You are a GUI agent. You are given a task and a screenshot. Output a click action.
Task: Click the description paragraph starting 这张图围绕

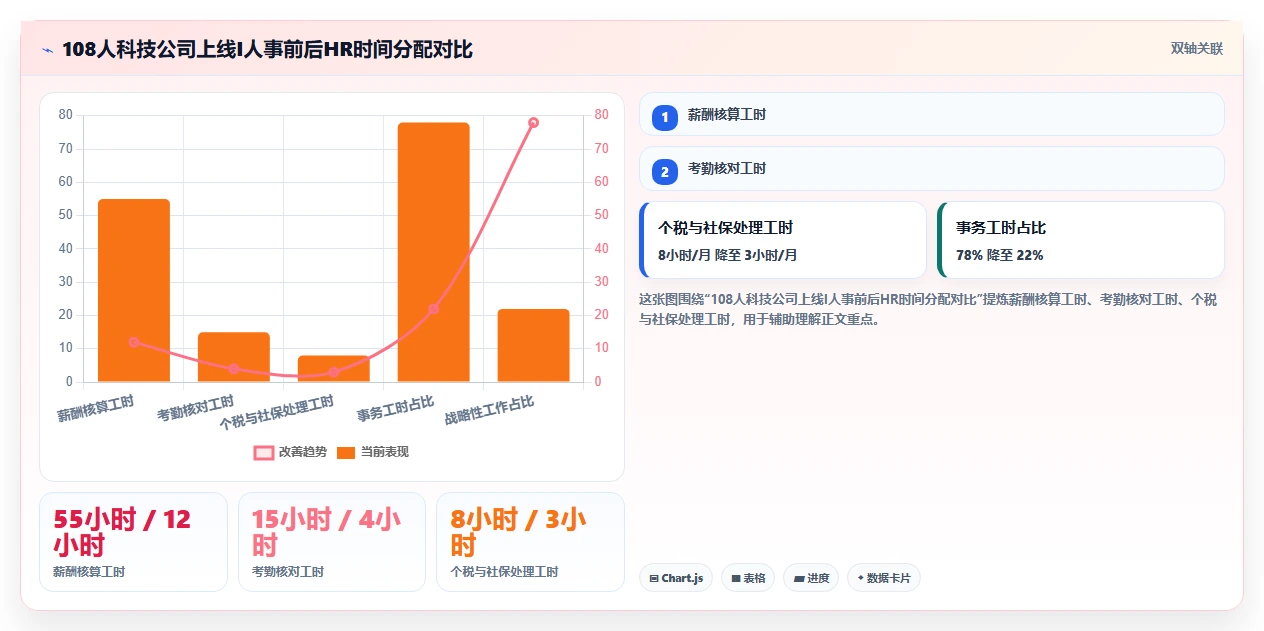point(928,310)
